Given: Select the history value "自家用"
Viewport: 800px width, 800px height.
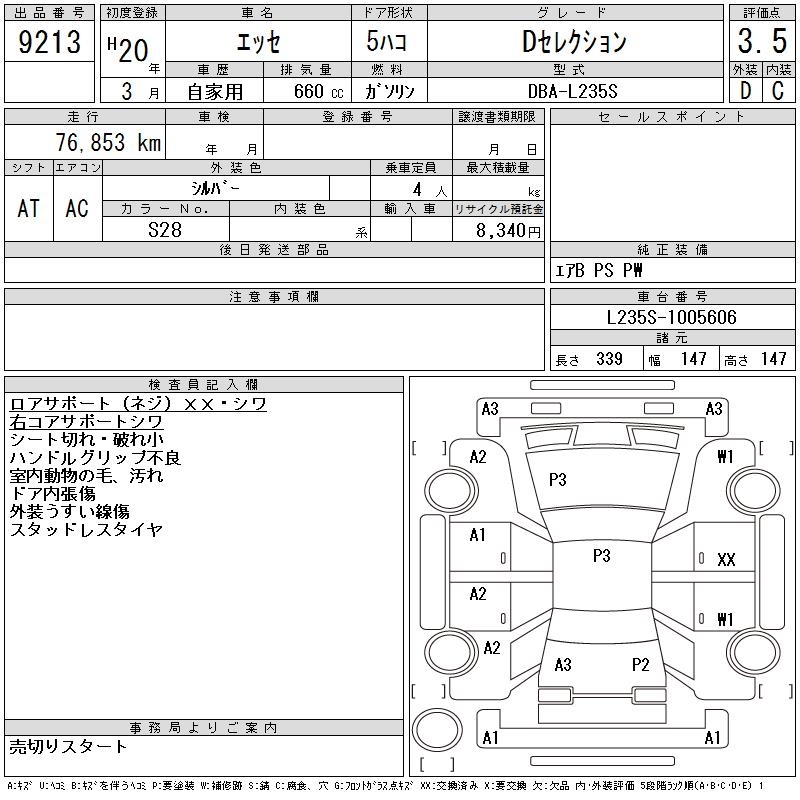Looking at the screenshot, I should tap(215, 92).
